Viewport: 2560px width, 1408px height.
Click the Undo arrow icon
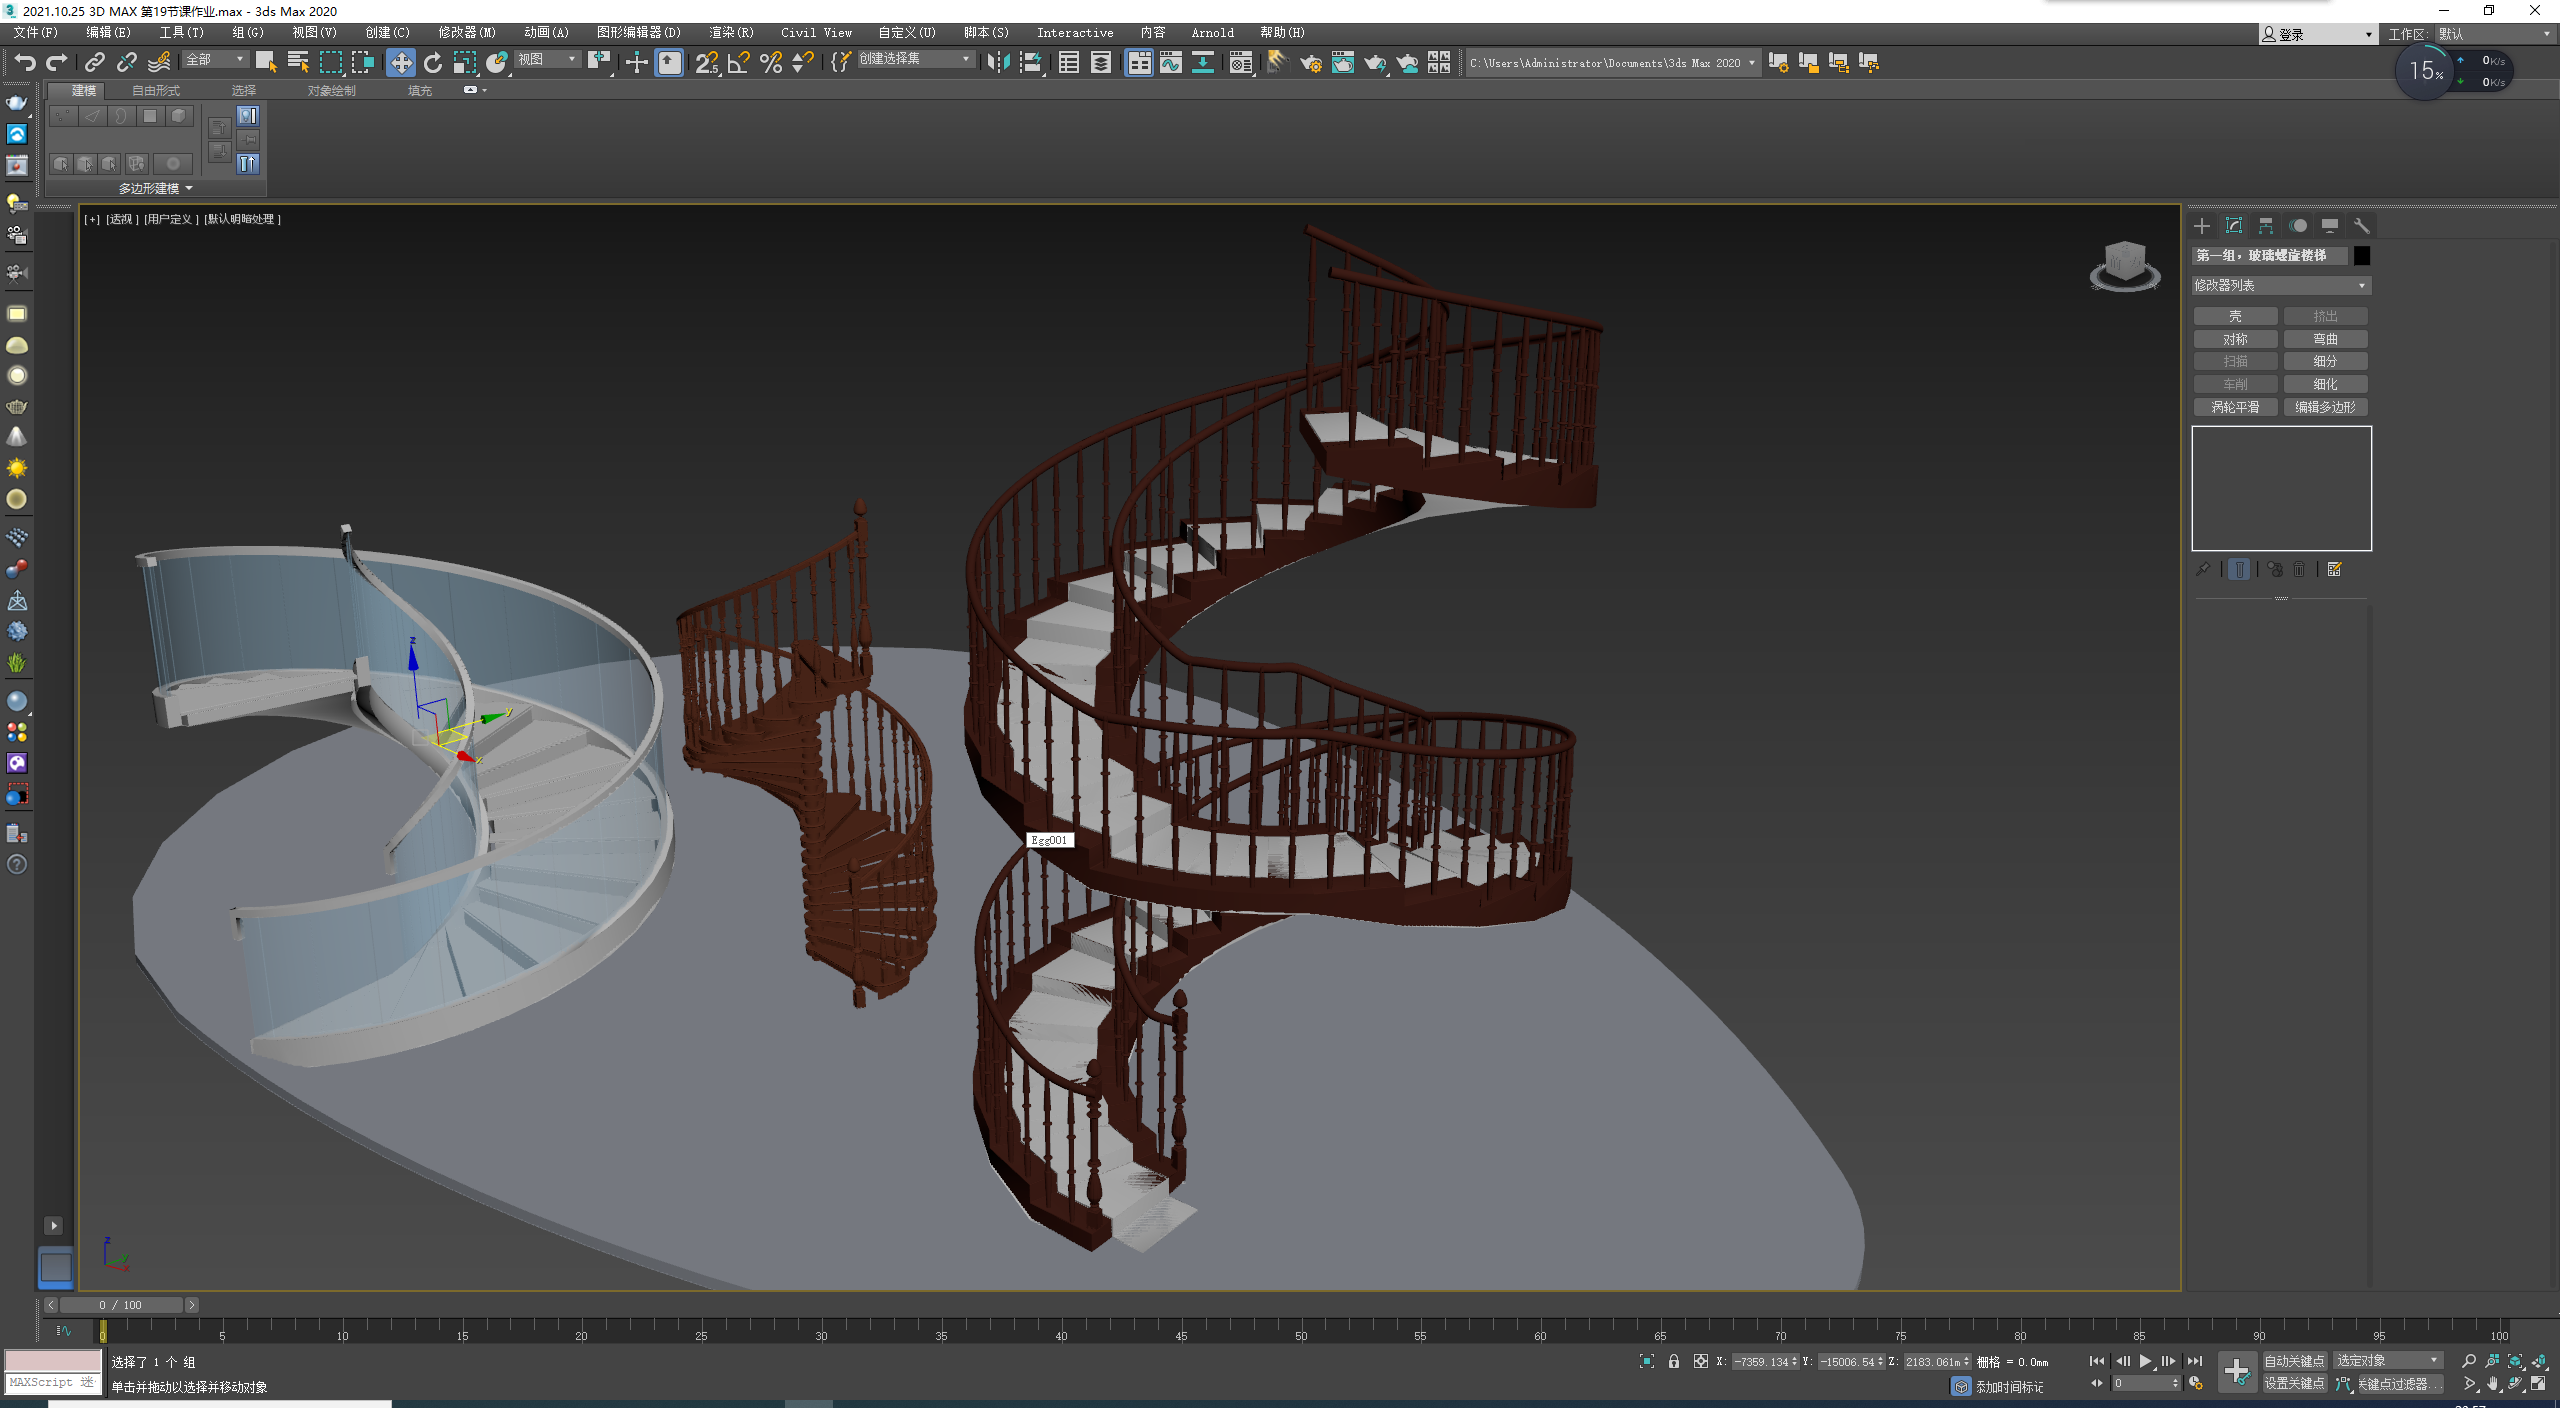tap(25, 62)
